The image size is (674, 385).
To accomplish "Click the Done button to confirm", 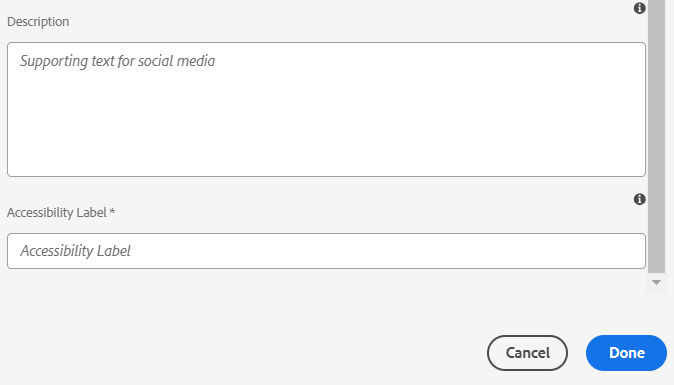I will [x=626, y=353].
